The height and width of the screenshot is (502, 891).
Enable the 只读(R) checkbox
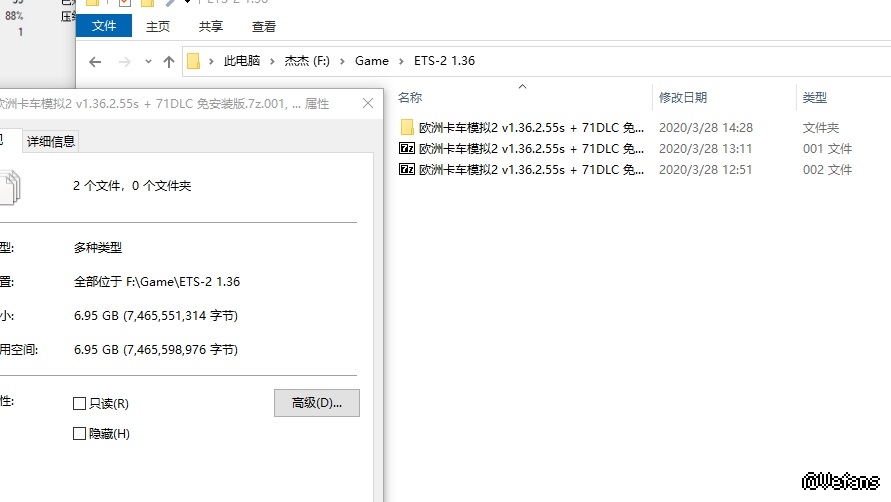(80, 404)
